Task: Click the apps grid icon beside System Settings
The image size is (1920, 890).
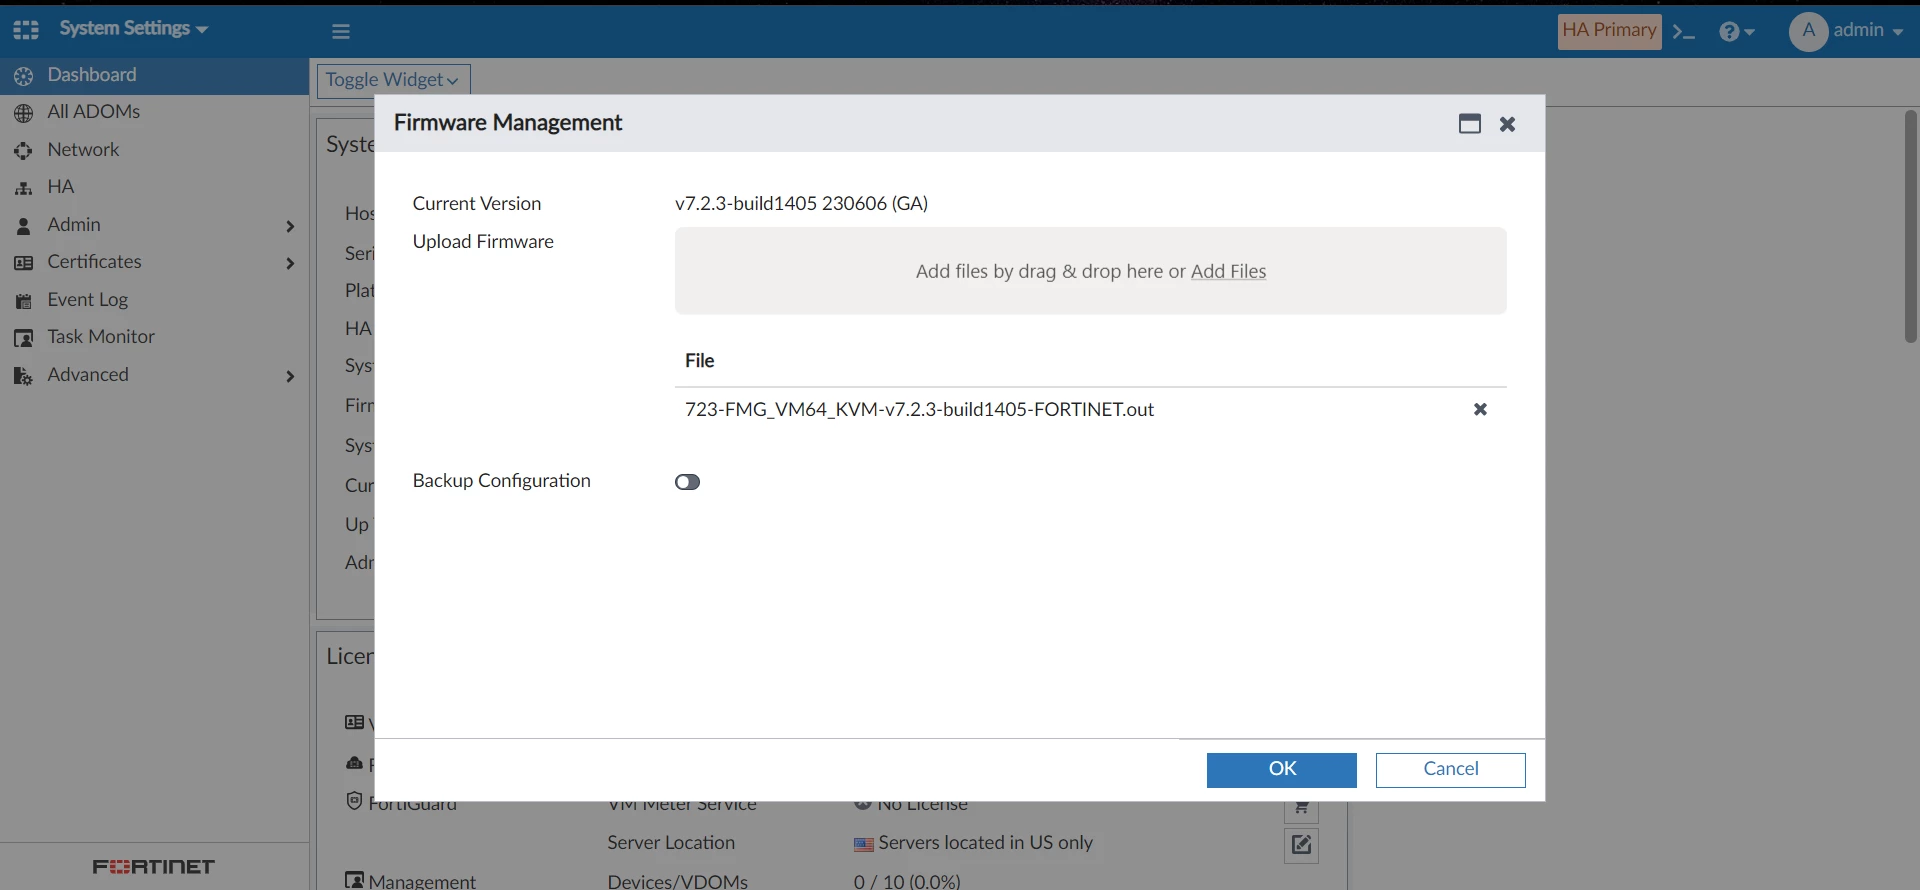Action: (26, 30)
